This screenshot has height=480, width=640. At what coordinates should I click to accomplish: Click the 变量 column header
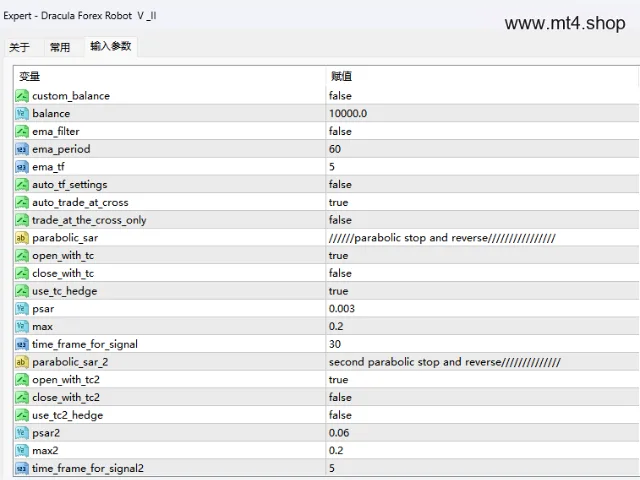coord(29,76)
